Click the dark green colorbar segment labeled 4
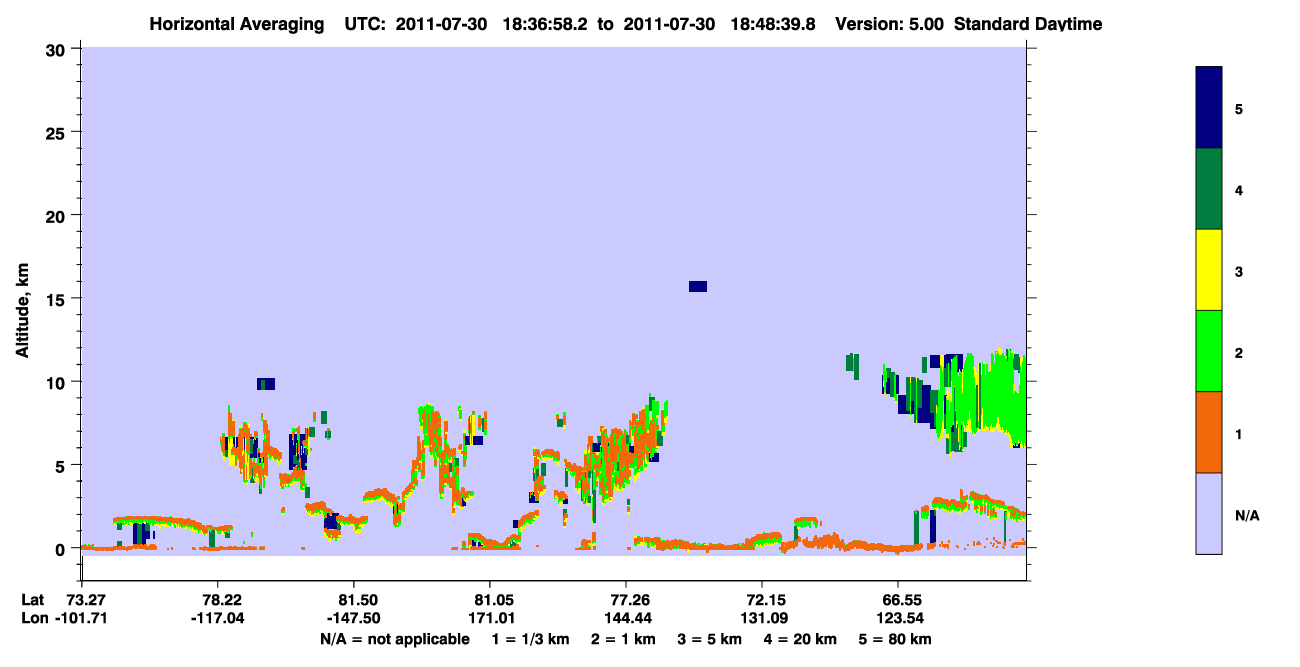This screenshot has height=667, width=1300. coord(1209,189)
